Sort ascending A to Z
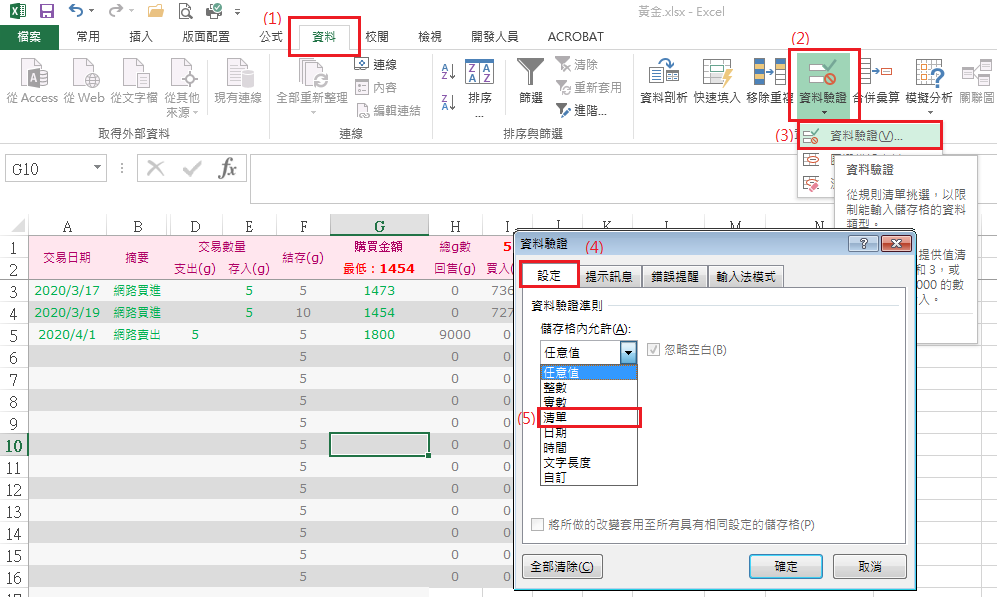 tap(448, 71)
